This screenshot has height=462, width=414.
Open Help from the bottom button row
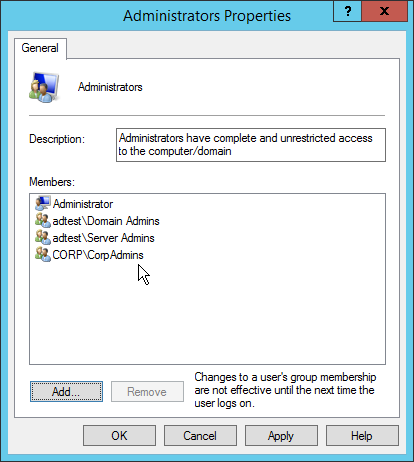(x=362, y=435)
